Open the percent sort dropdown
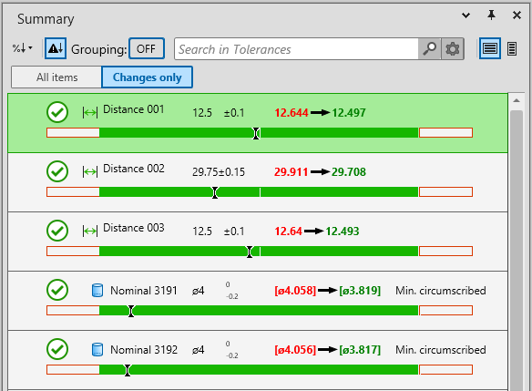This screenshot has width=532, height=391. [x=22, y=48]
